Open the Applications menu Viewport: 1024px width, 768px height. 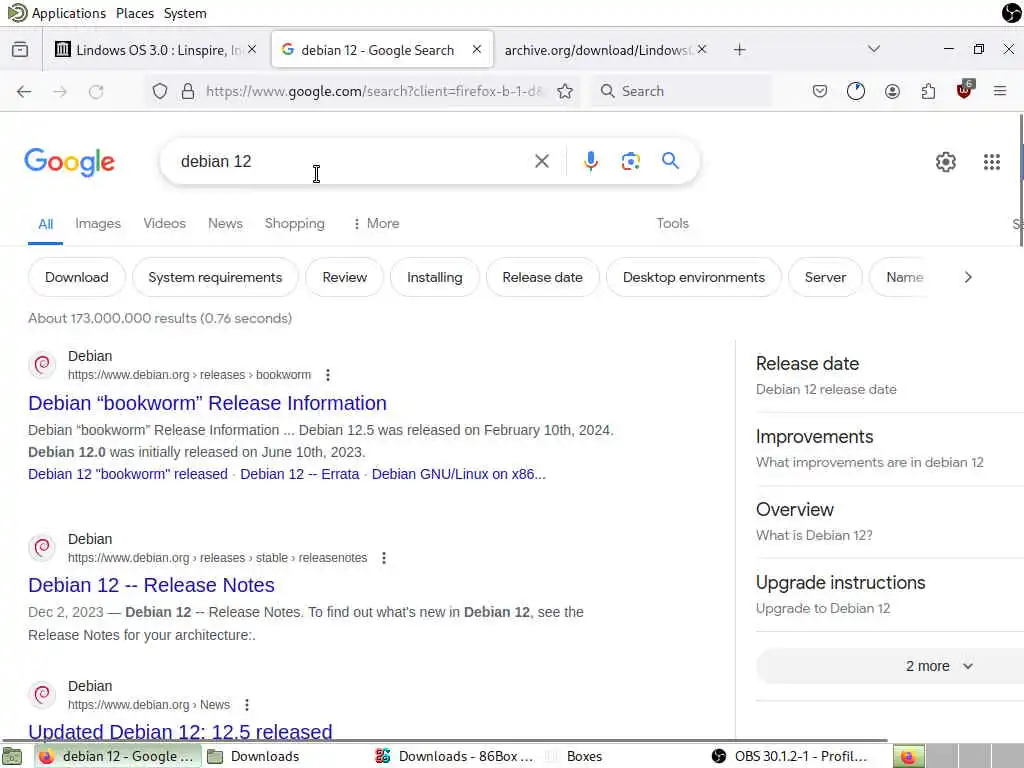[x=69, y=13]
